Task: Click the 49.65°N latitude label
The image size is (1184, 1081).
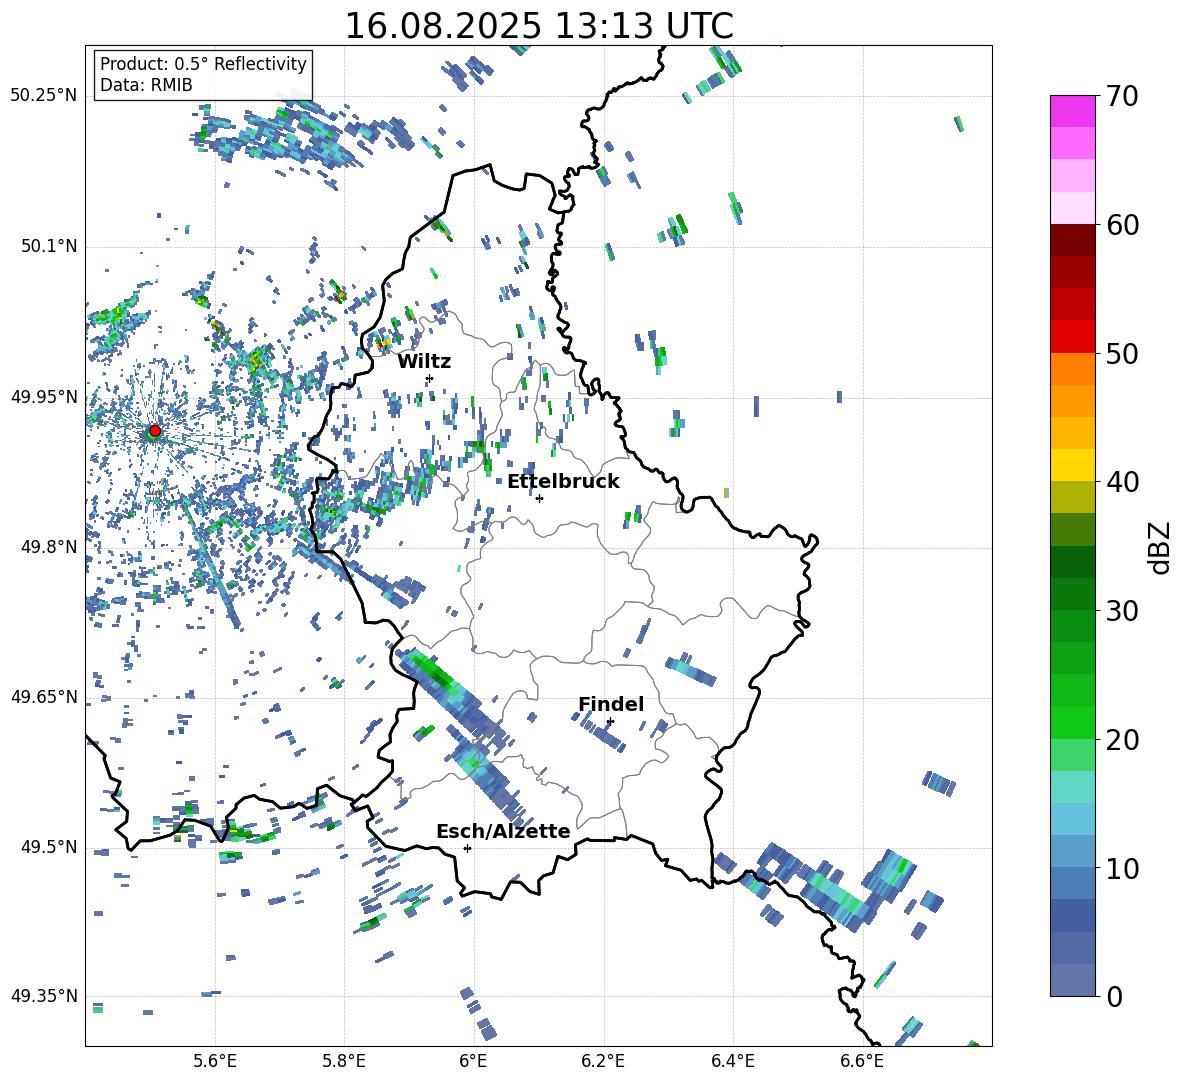Action: 44,697
